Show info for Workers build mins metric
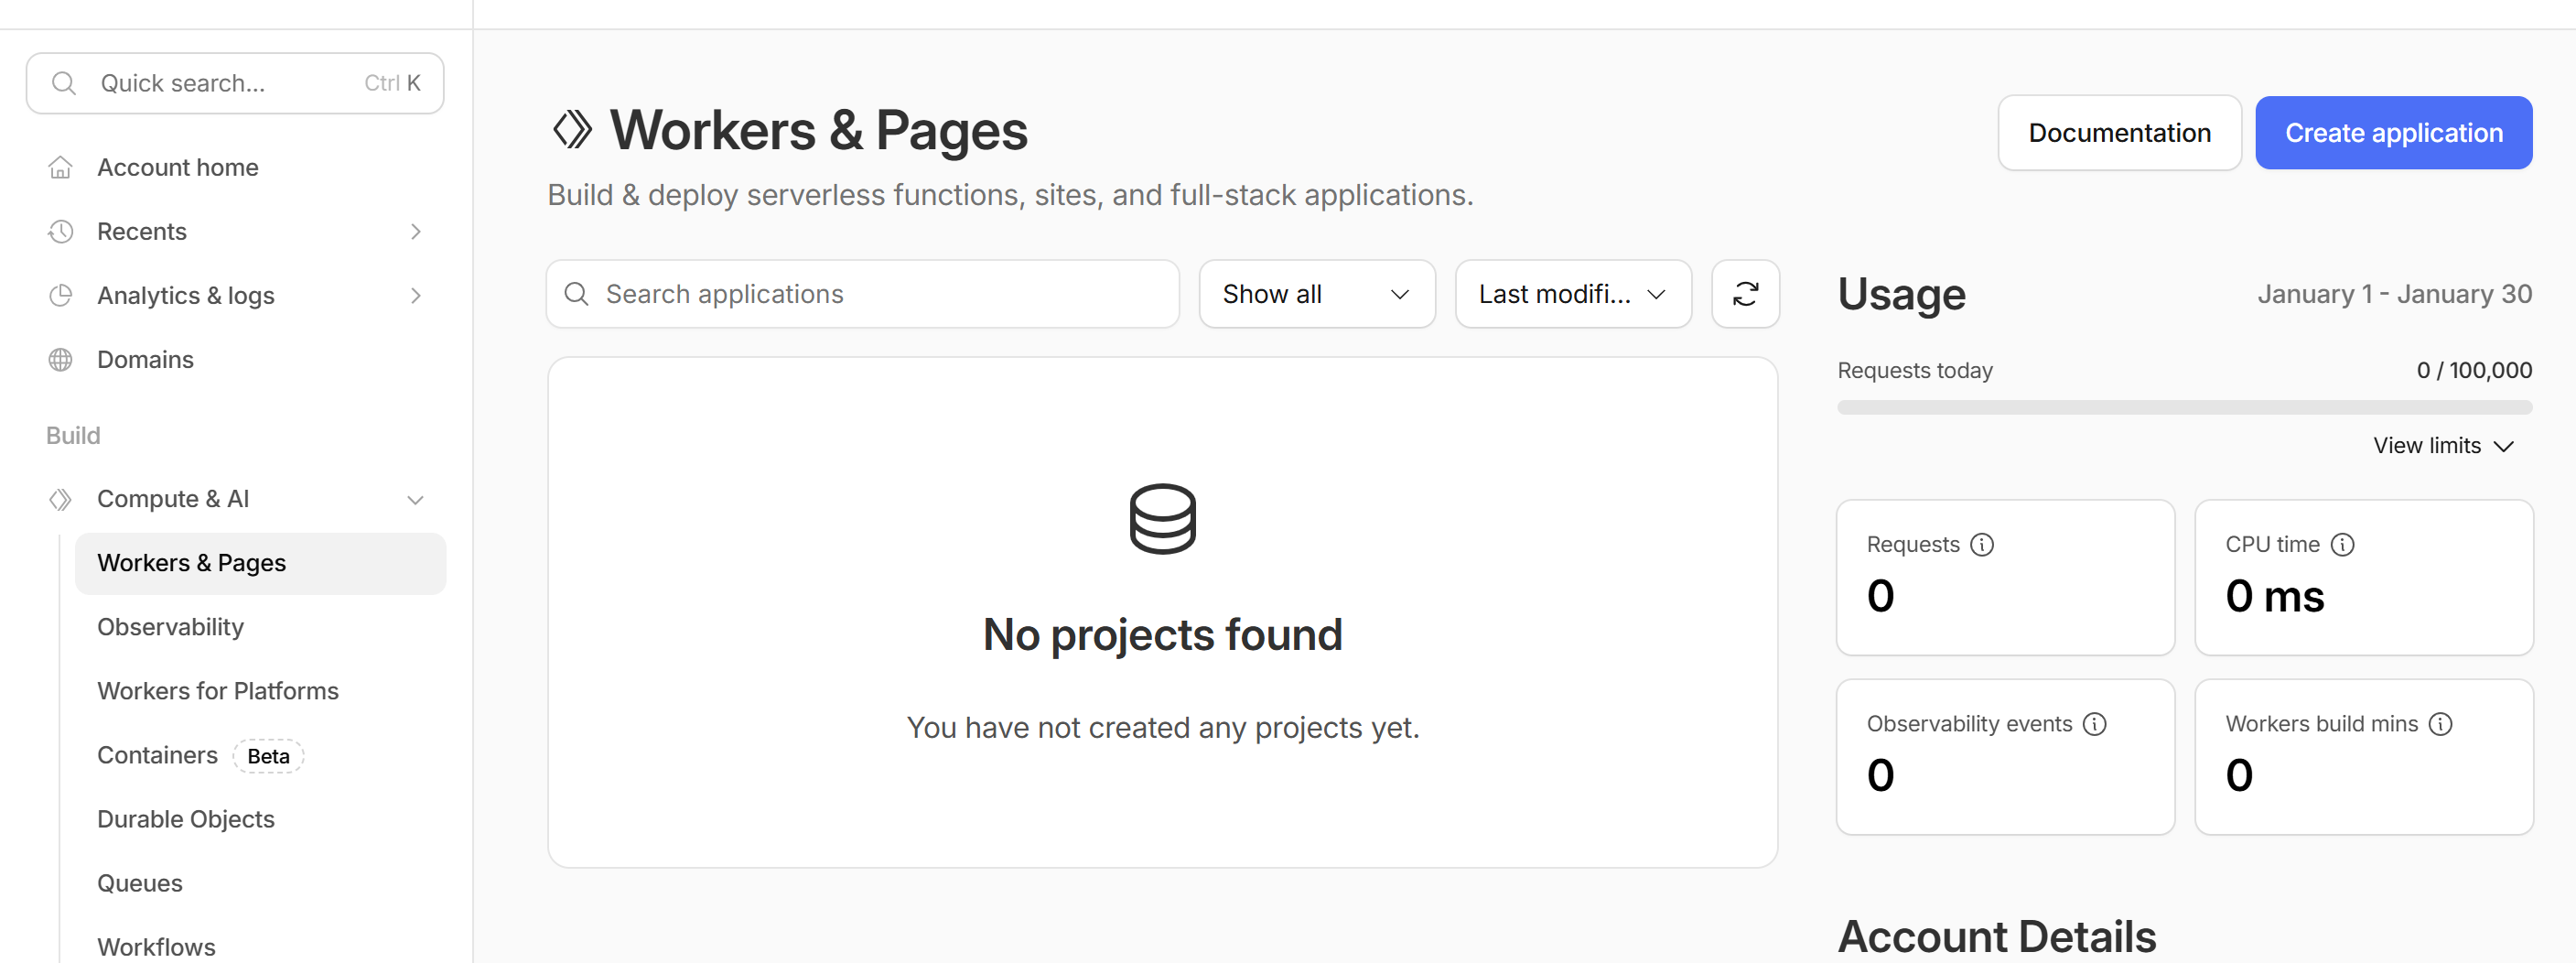Screen dimensions: 2576x963 click(x=2440, y=723)
